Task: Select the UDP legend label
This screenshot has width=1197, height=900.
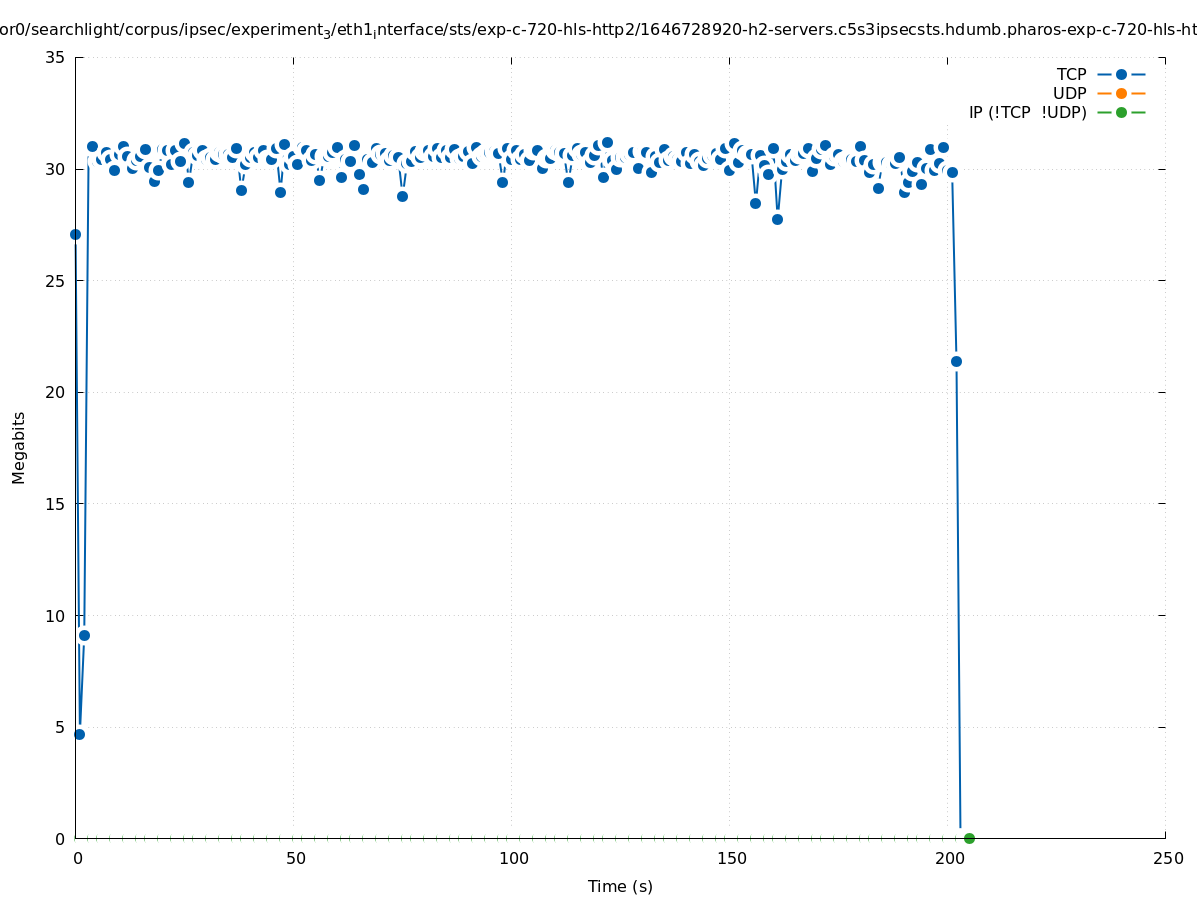Action: [x=1069, y=93]
